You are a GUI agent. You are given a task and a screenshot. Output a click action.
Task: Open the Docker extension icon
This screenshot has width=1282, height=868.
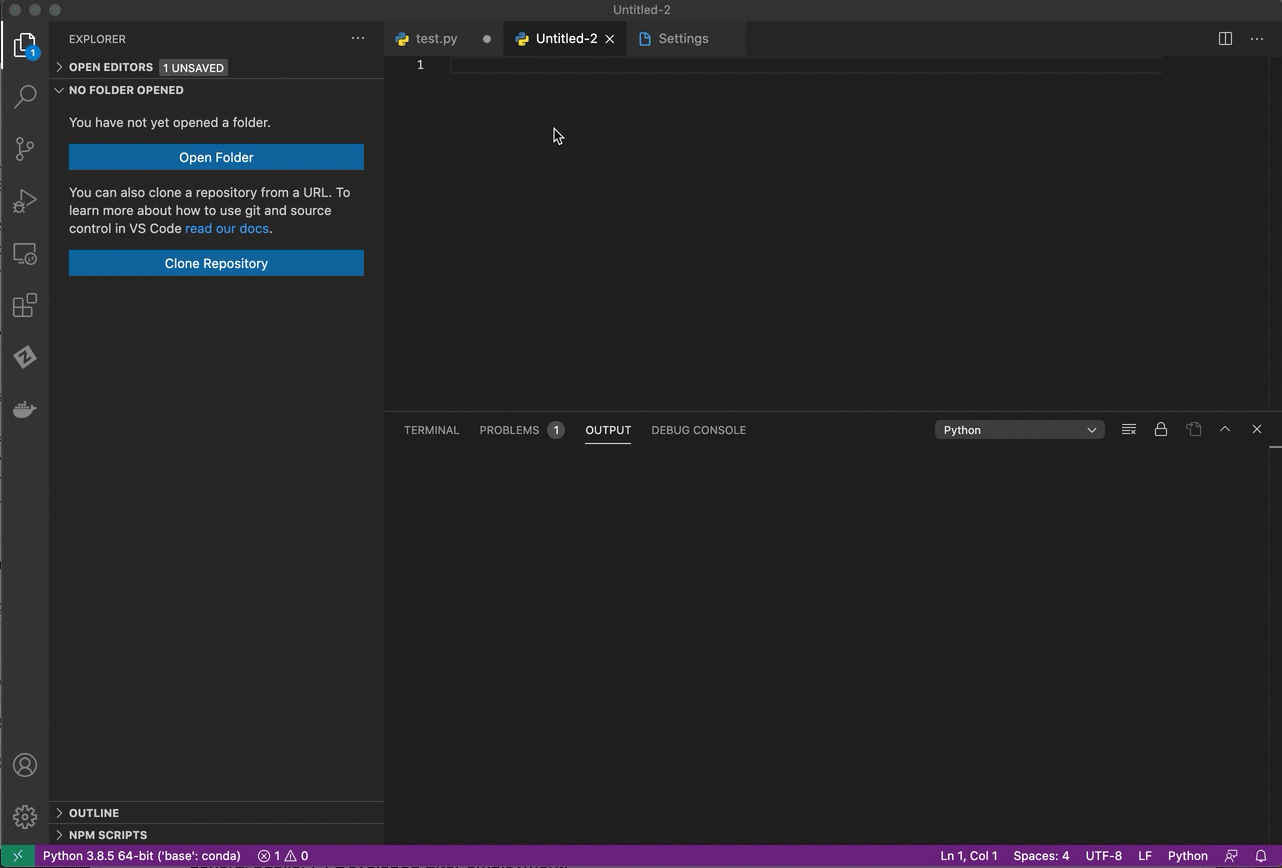pyautogui.click(x=24, y=408)
